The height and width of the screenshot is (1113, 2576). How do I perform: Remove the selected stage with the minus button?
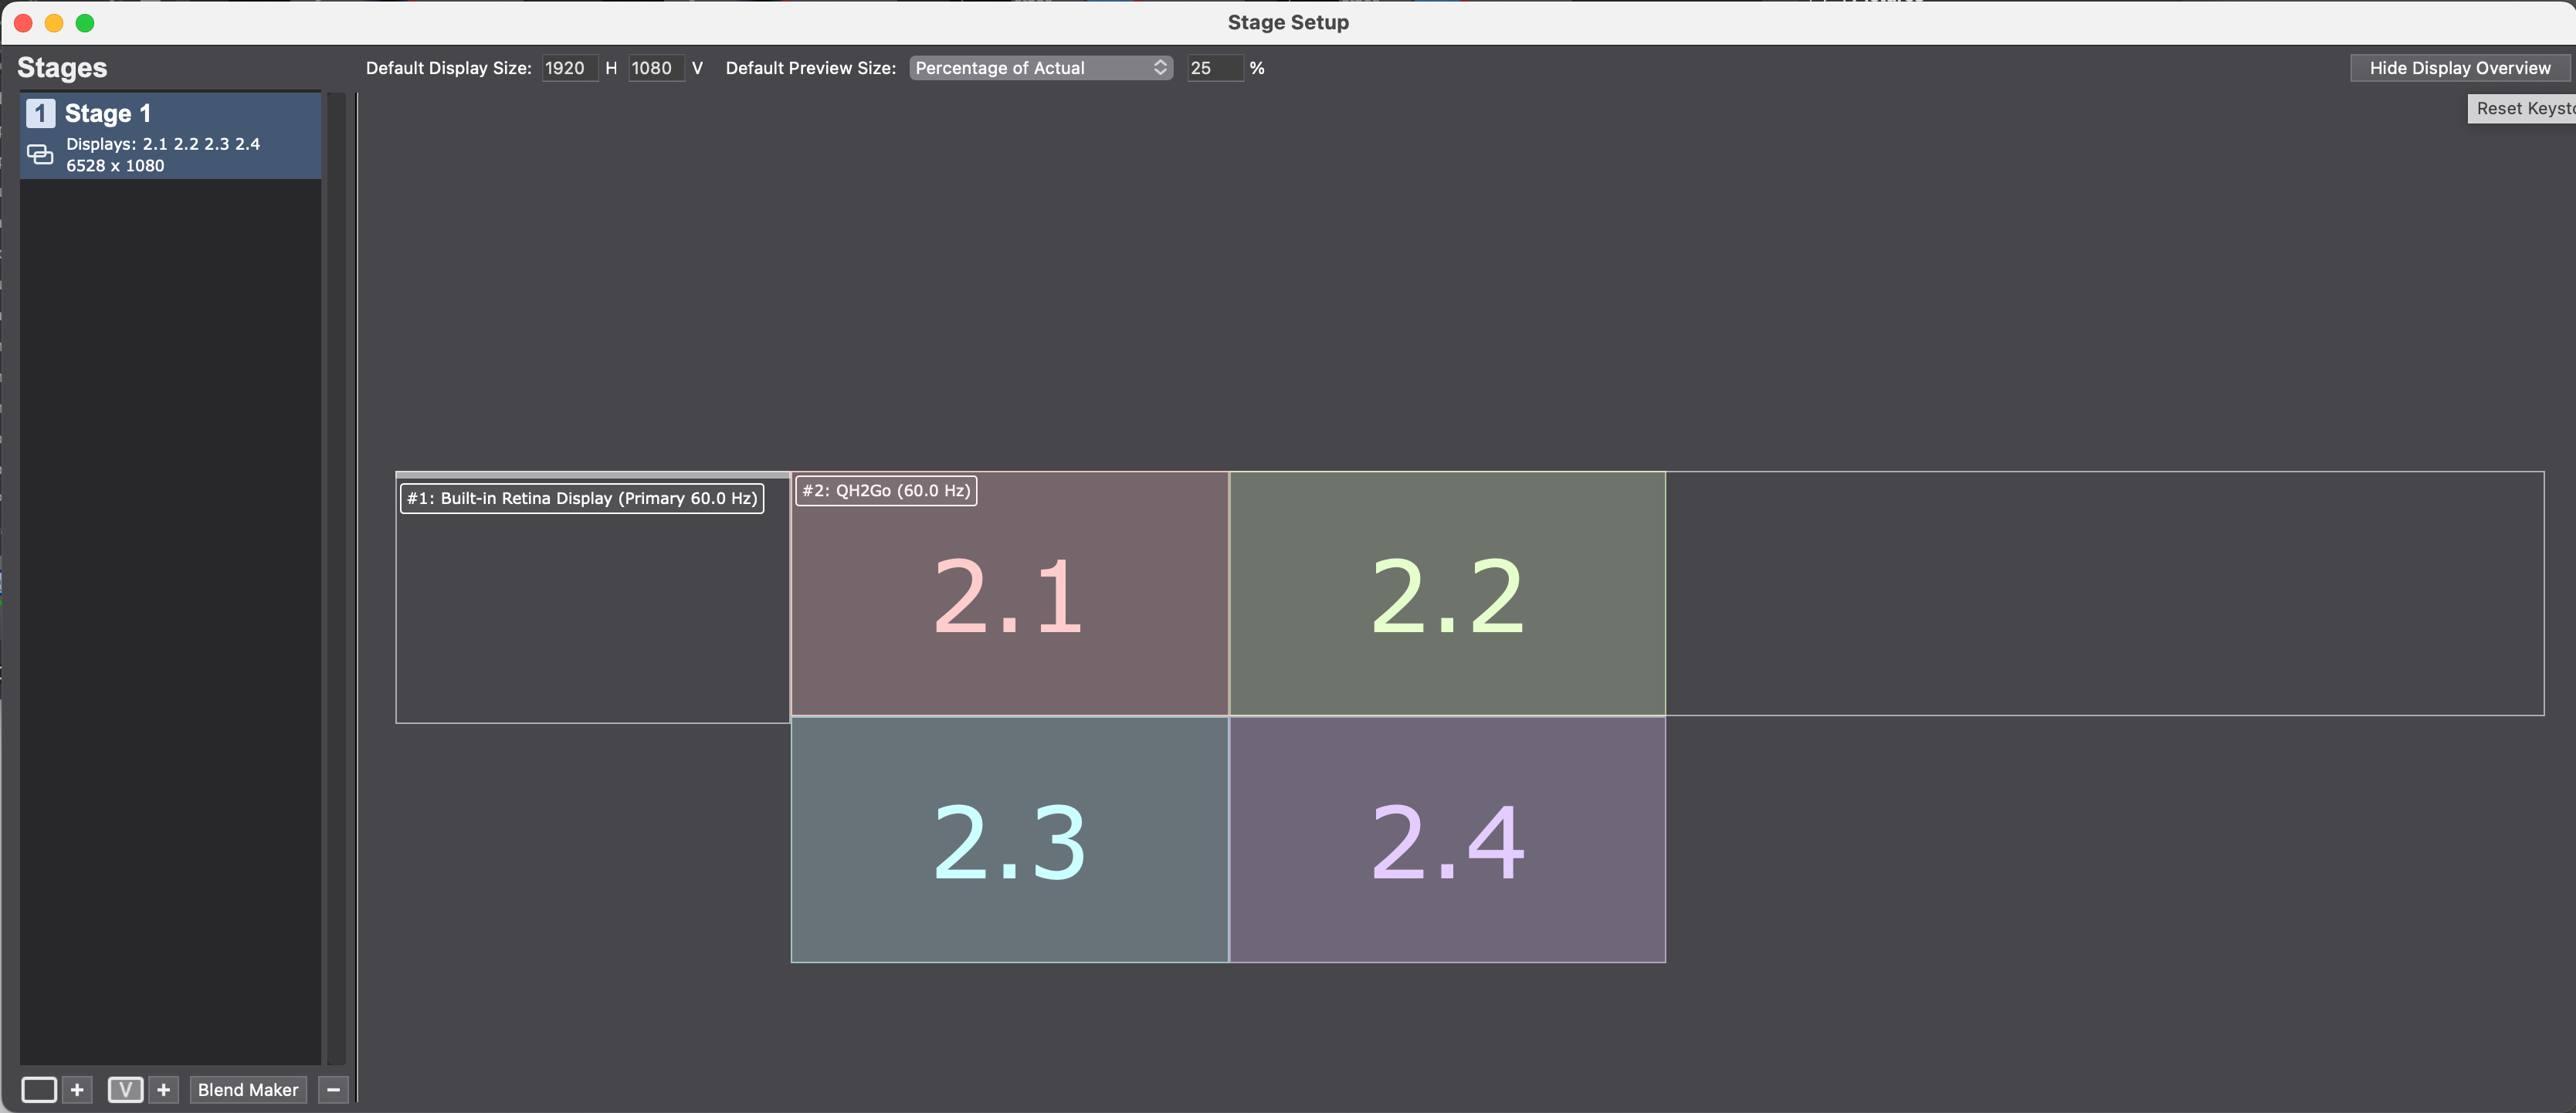point(334,1089)
